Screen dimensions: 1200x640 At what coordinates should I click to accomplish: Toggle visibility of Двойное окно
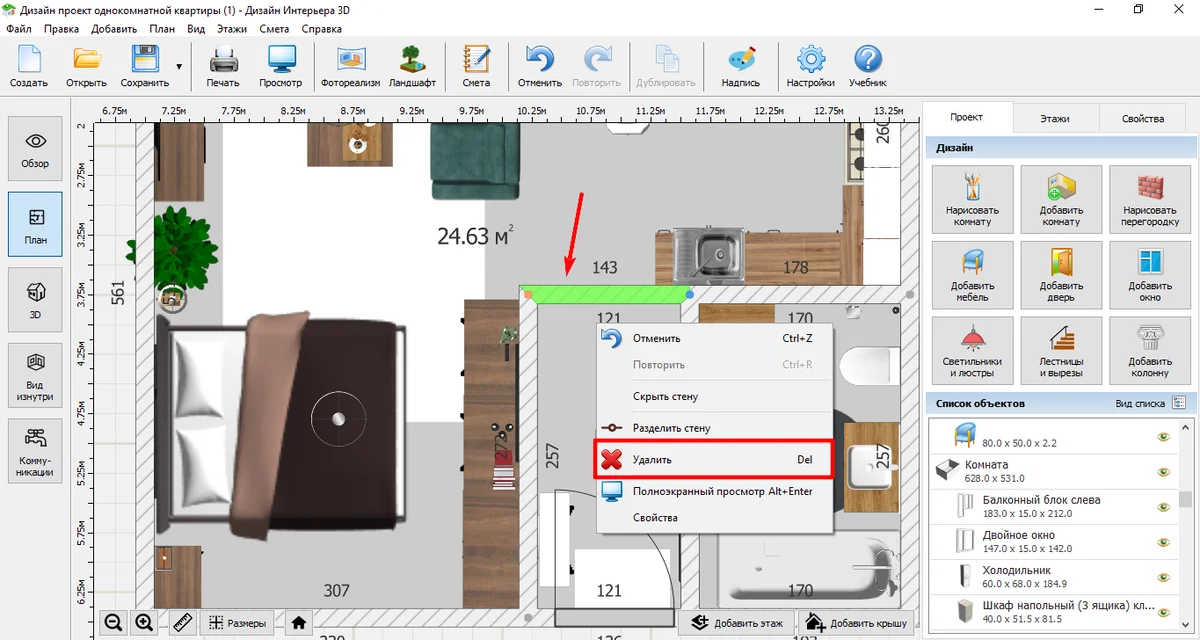point(1163,541)
